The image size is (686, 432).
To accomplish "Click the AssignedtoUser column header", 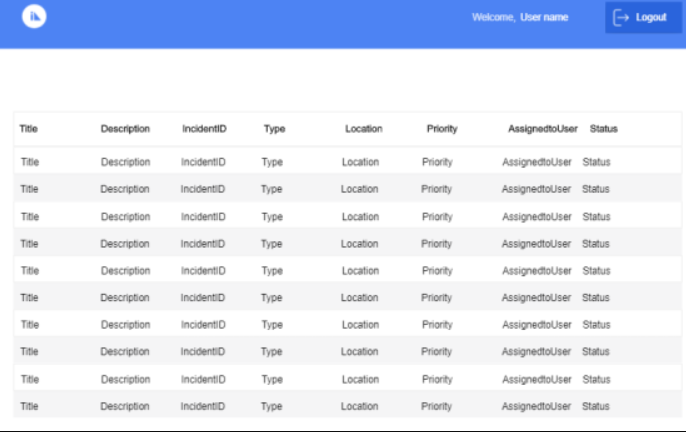I will pyautogui.click(x=543, y=129).
